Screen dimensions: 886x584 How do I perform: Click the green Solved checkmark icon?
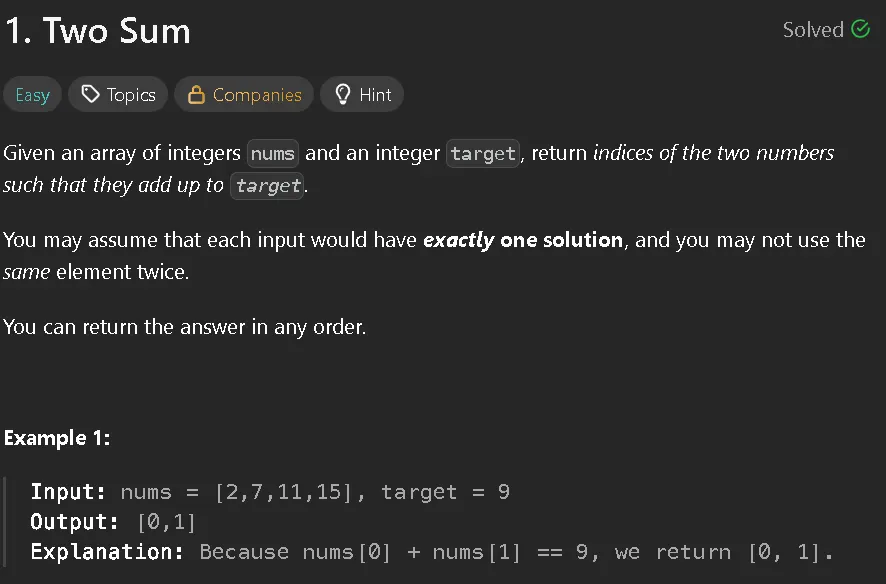click(860, 29)
